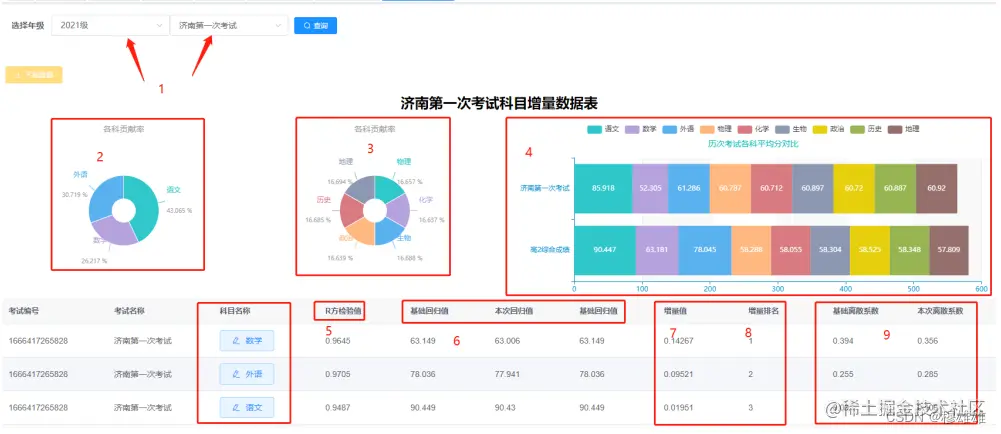This screenshot has width=1001, height=434.
Task: Click the 0.9487 R-square cell
Action: [338, 407]
